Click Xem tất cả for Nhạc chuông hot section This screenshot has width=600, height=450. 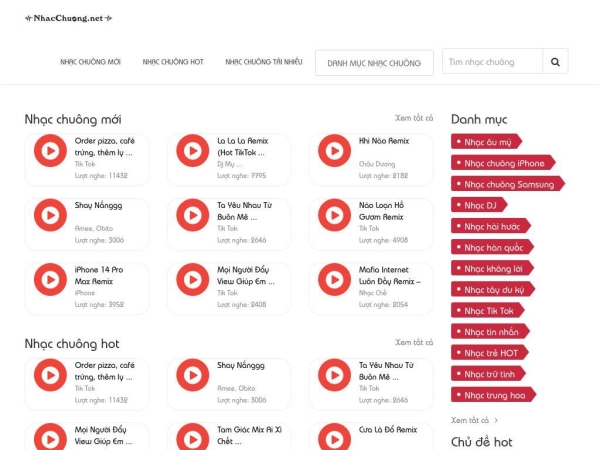(414, 342)
